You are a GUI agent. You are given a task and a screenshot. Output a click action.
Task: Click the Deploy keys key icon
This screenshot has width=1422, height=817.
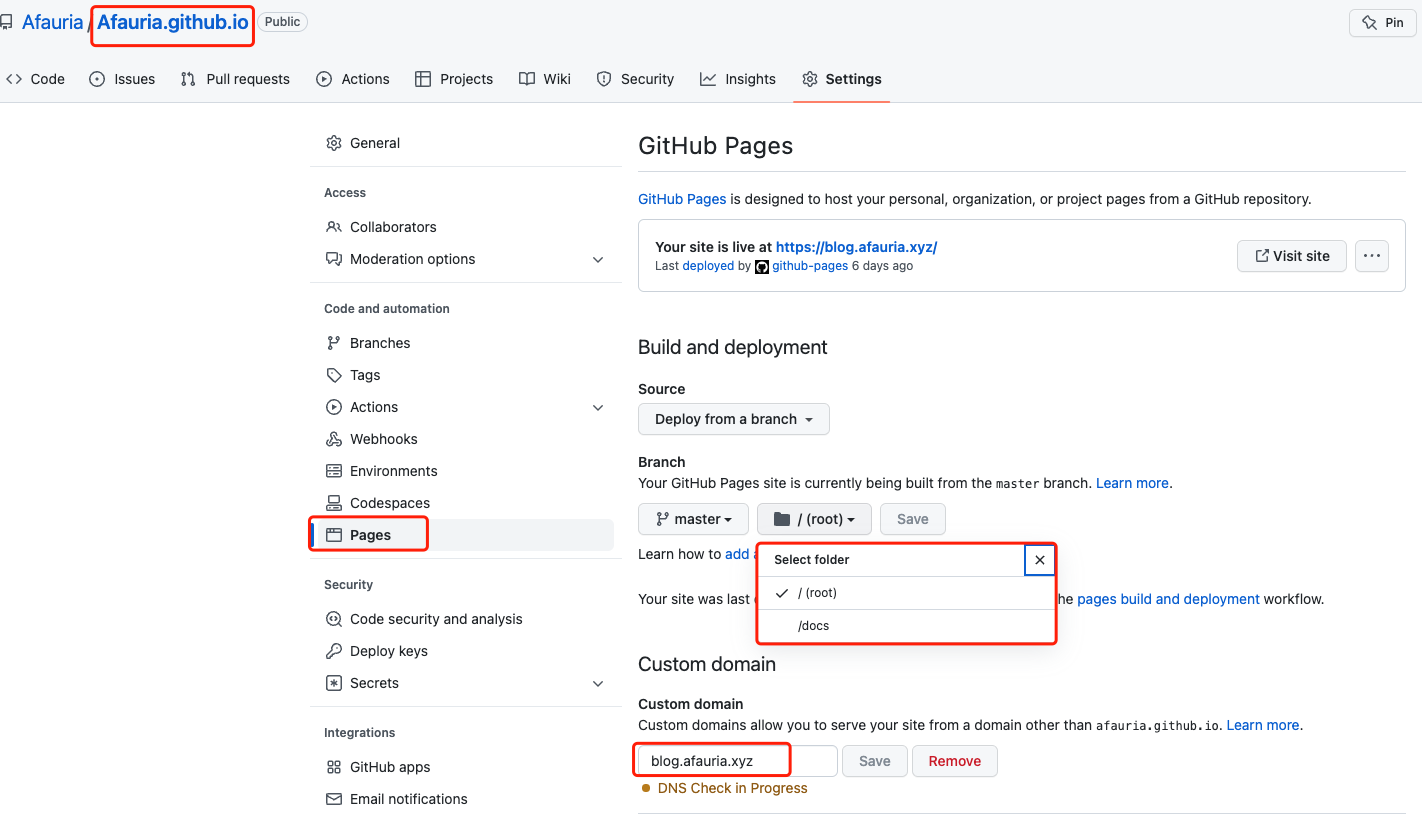[334, 651]
